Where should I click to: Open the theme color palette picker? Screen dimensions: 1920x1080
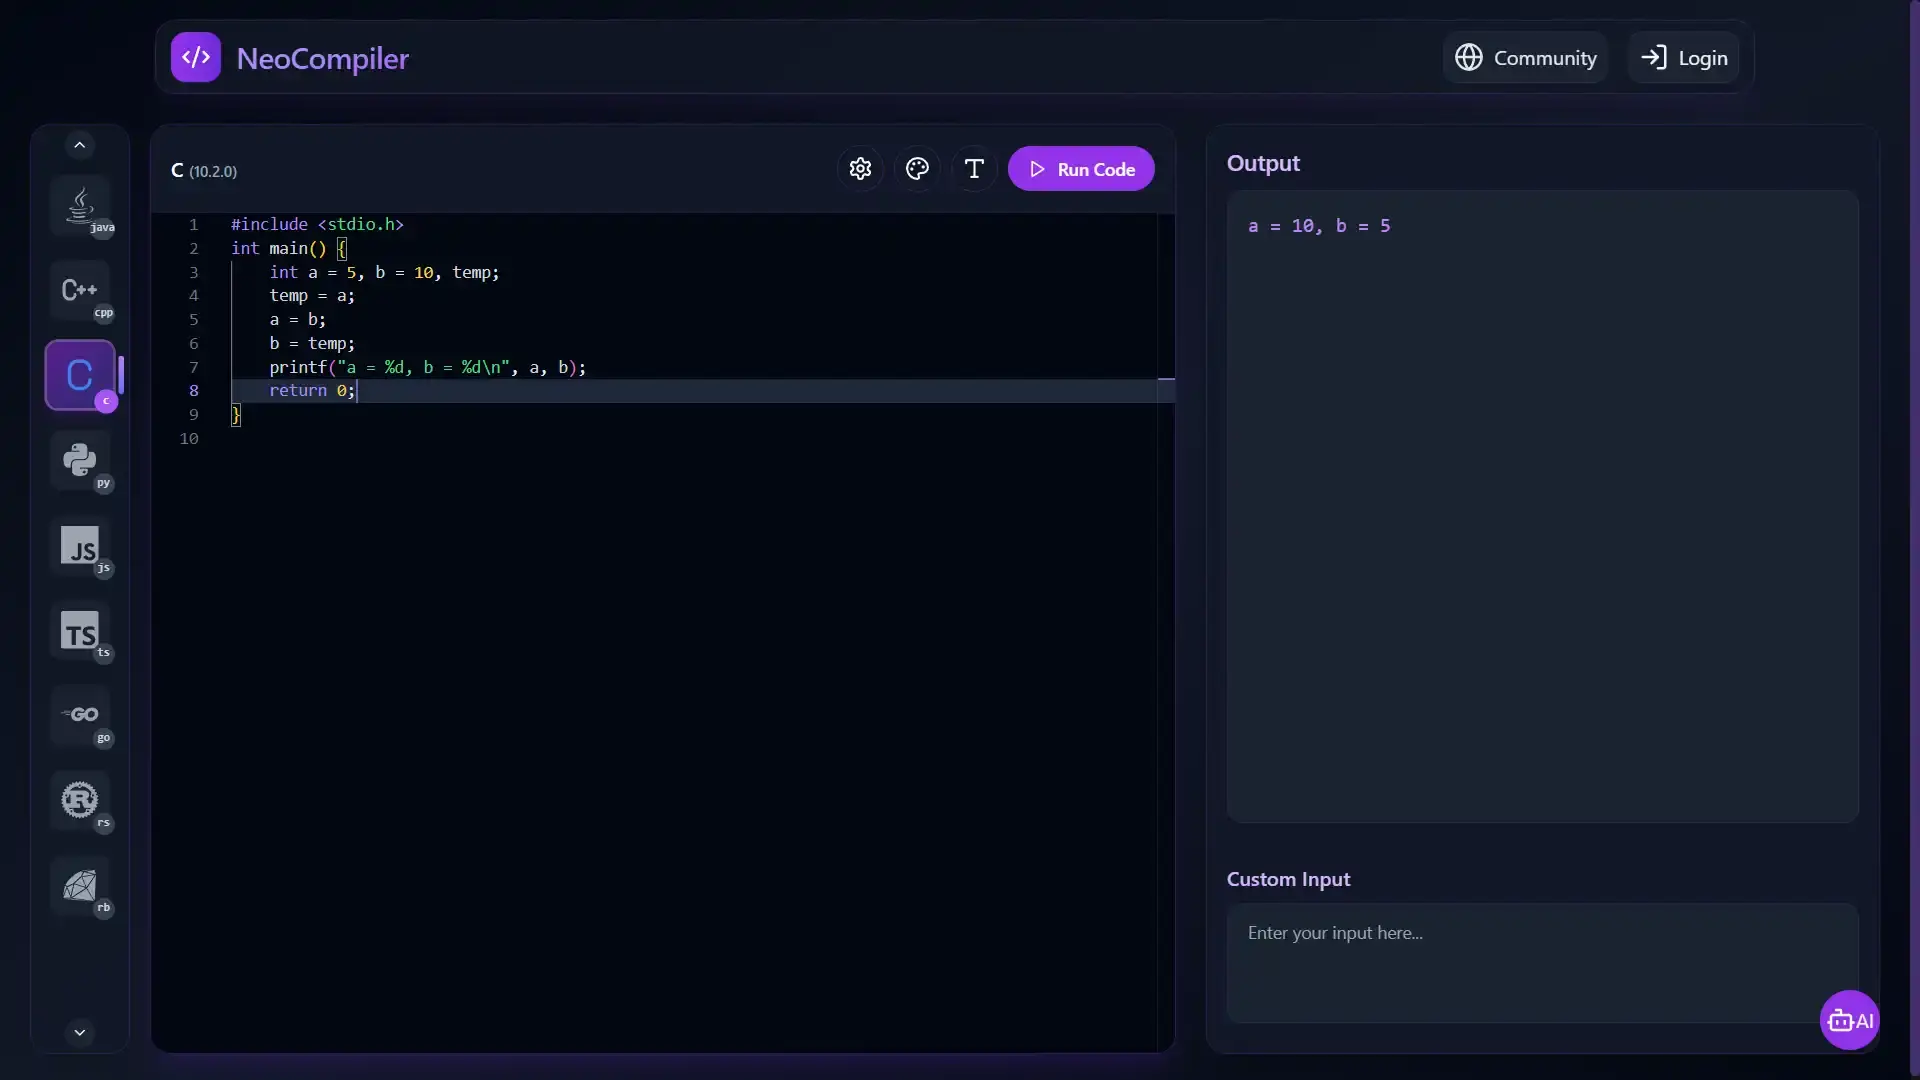click(917, 168)
